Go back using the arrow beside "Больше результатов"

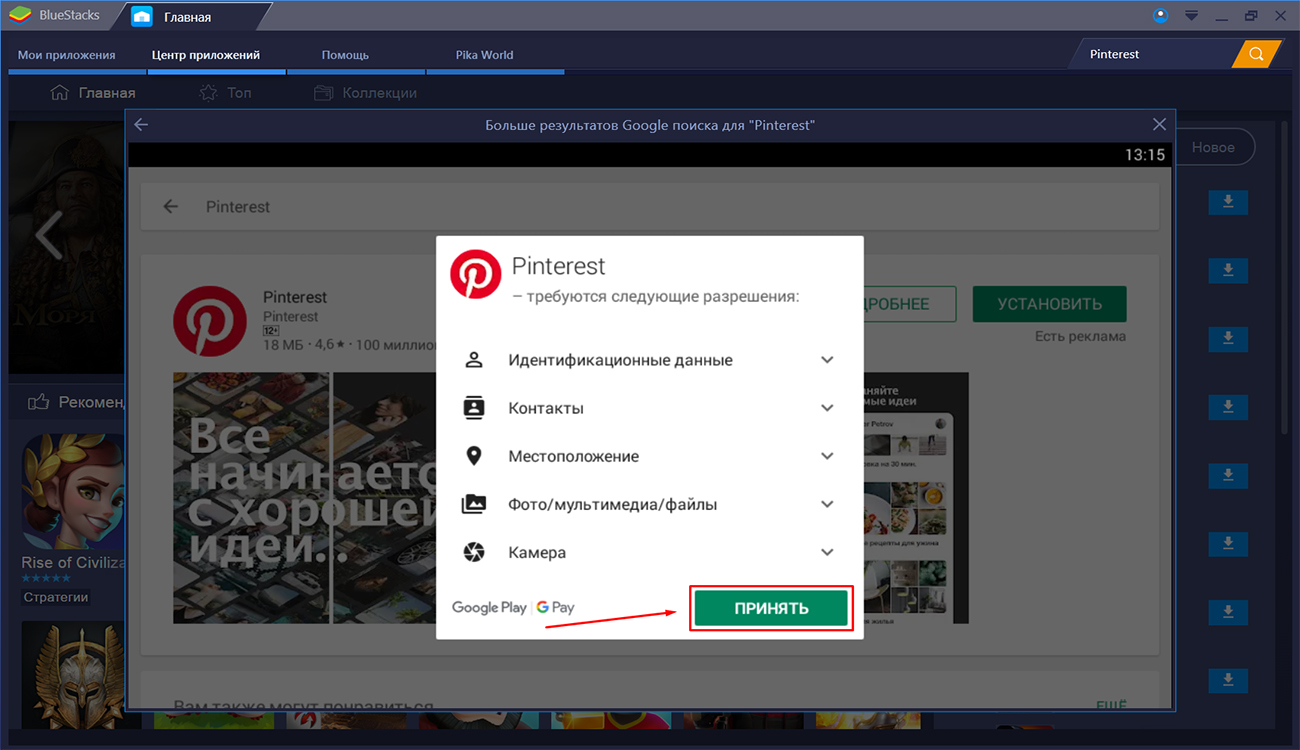tap(141, 125)
